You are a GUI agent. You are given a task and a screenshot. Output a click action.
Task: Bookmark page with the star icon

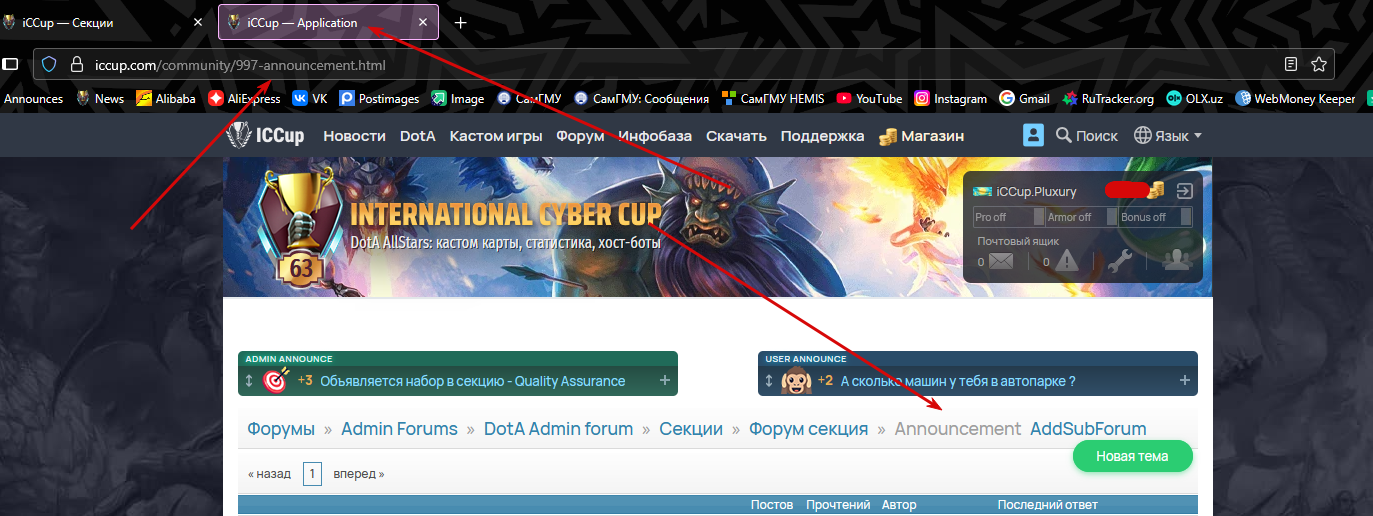point(1319,64)
